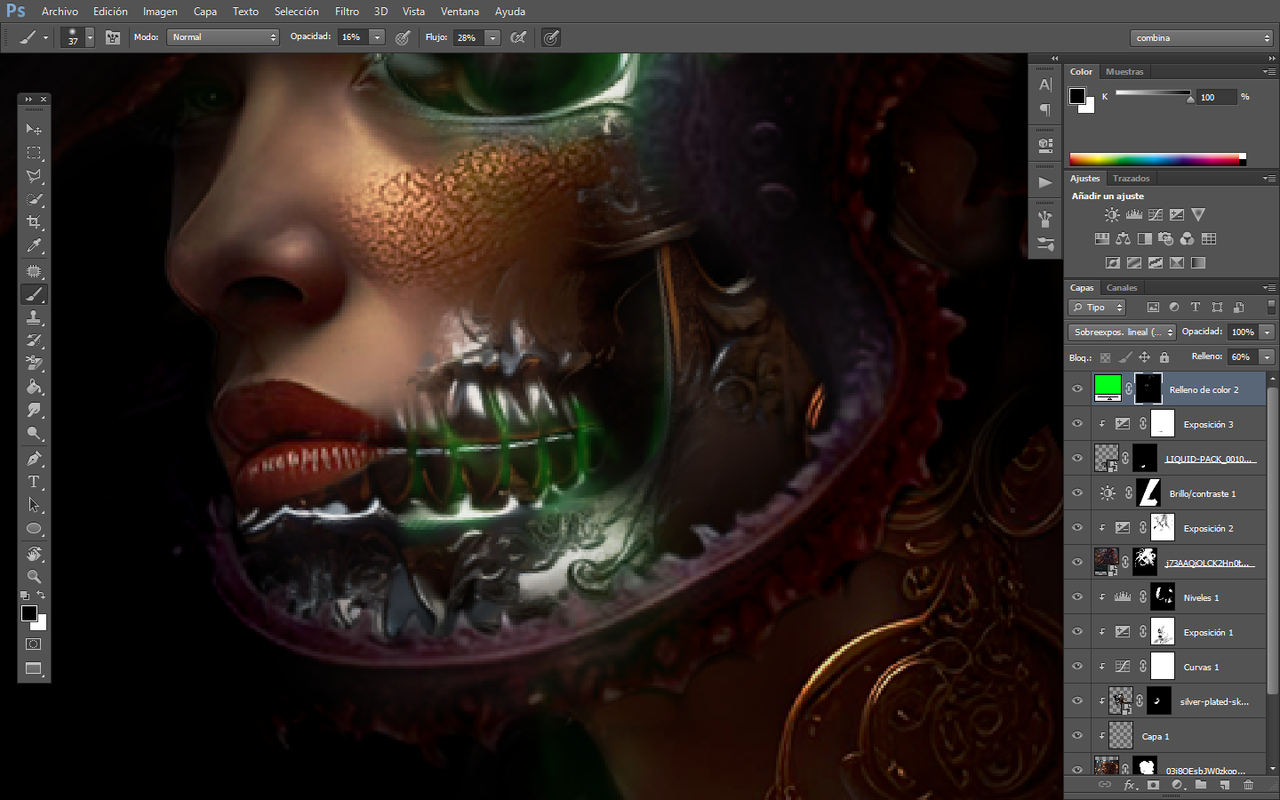Open the combina workspace dropdown

click(1203, 38)
